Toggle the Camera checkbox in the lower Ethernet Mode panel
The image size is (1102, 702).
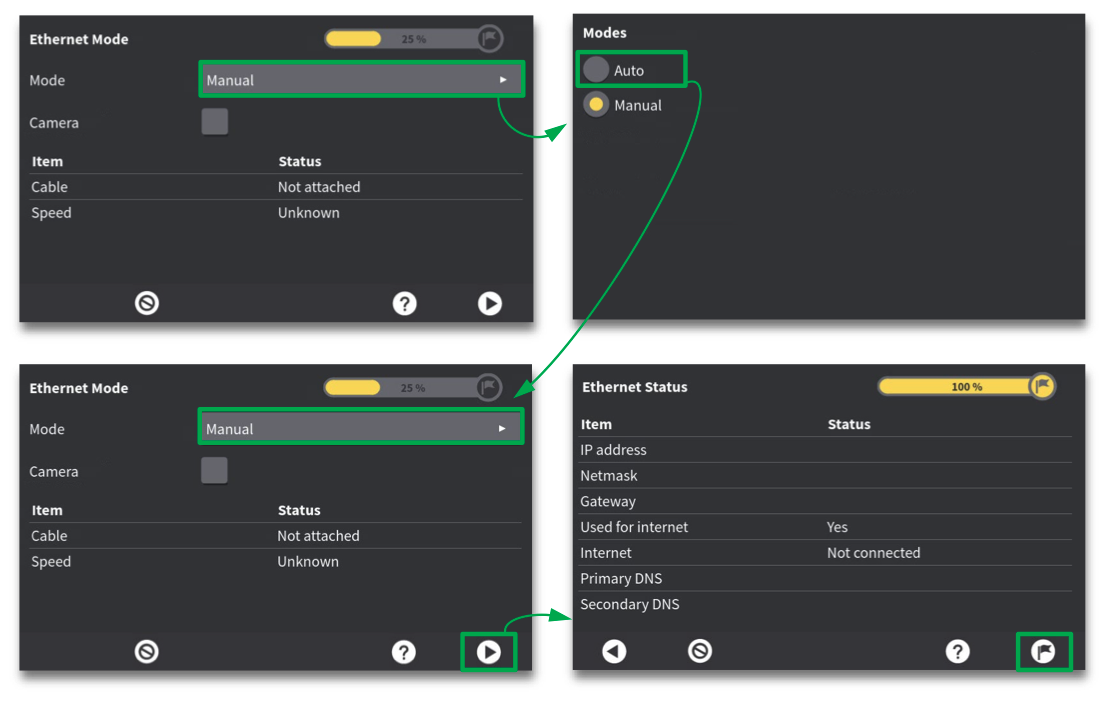[215, 471]
